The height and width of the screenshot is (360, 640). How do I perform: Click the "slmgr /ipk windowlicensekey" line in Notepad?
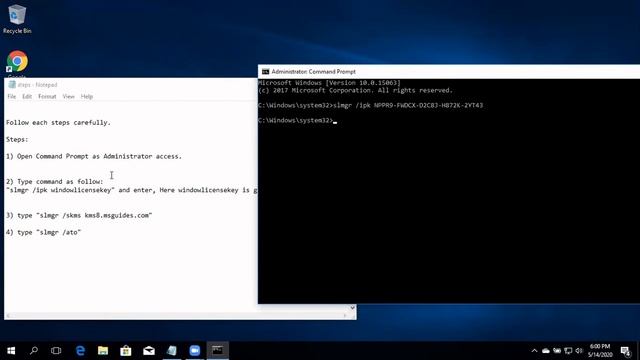click(x=131, y=190)
